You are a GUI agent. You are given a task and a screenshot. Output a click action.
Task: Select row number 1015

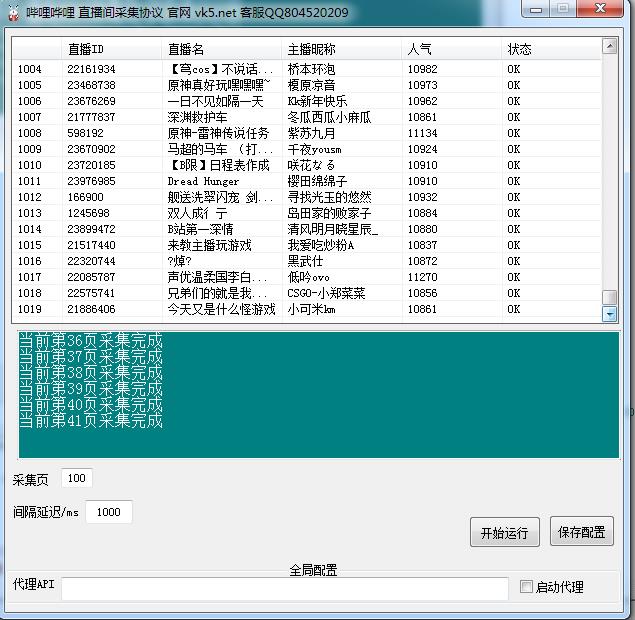pyautogui.click(x=30, y=245)
